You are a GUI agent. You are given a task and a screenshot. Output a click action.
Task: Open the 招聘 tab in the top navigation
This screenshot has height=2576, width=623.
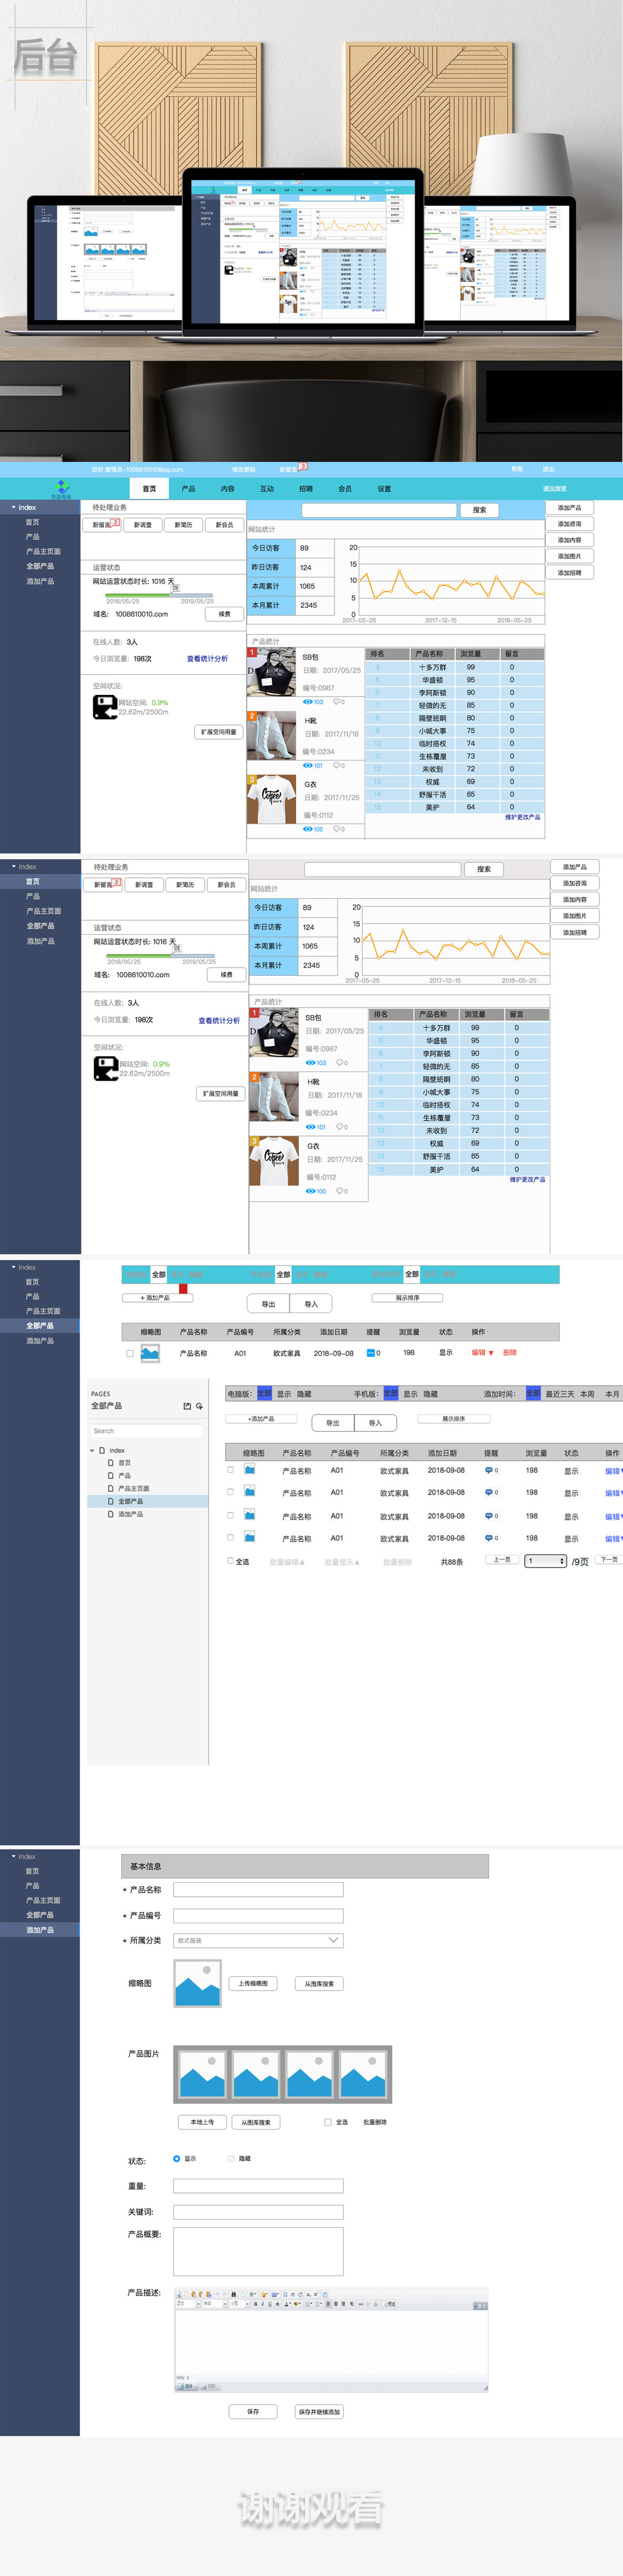tap(306, 489)
